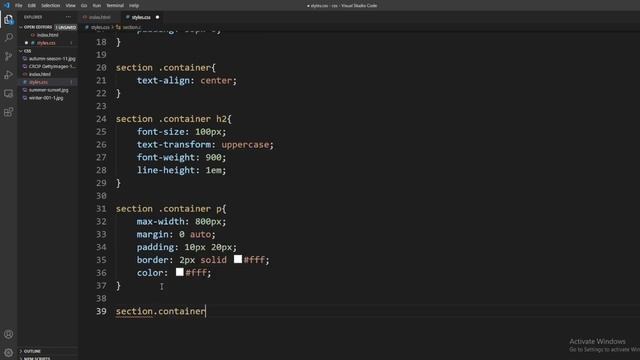Open styles.css in the CSS folder tree
640x360 pixels.
pyautogui.click(x=38, y=82)
